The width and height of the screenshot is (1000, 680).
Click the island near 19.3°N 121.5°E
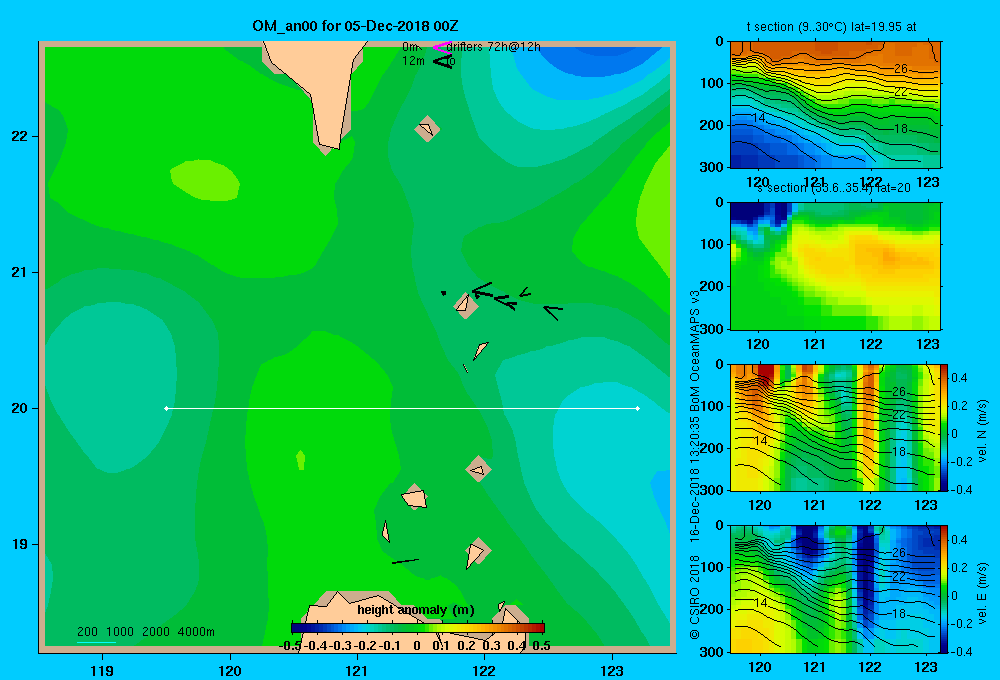pos(415,497)
